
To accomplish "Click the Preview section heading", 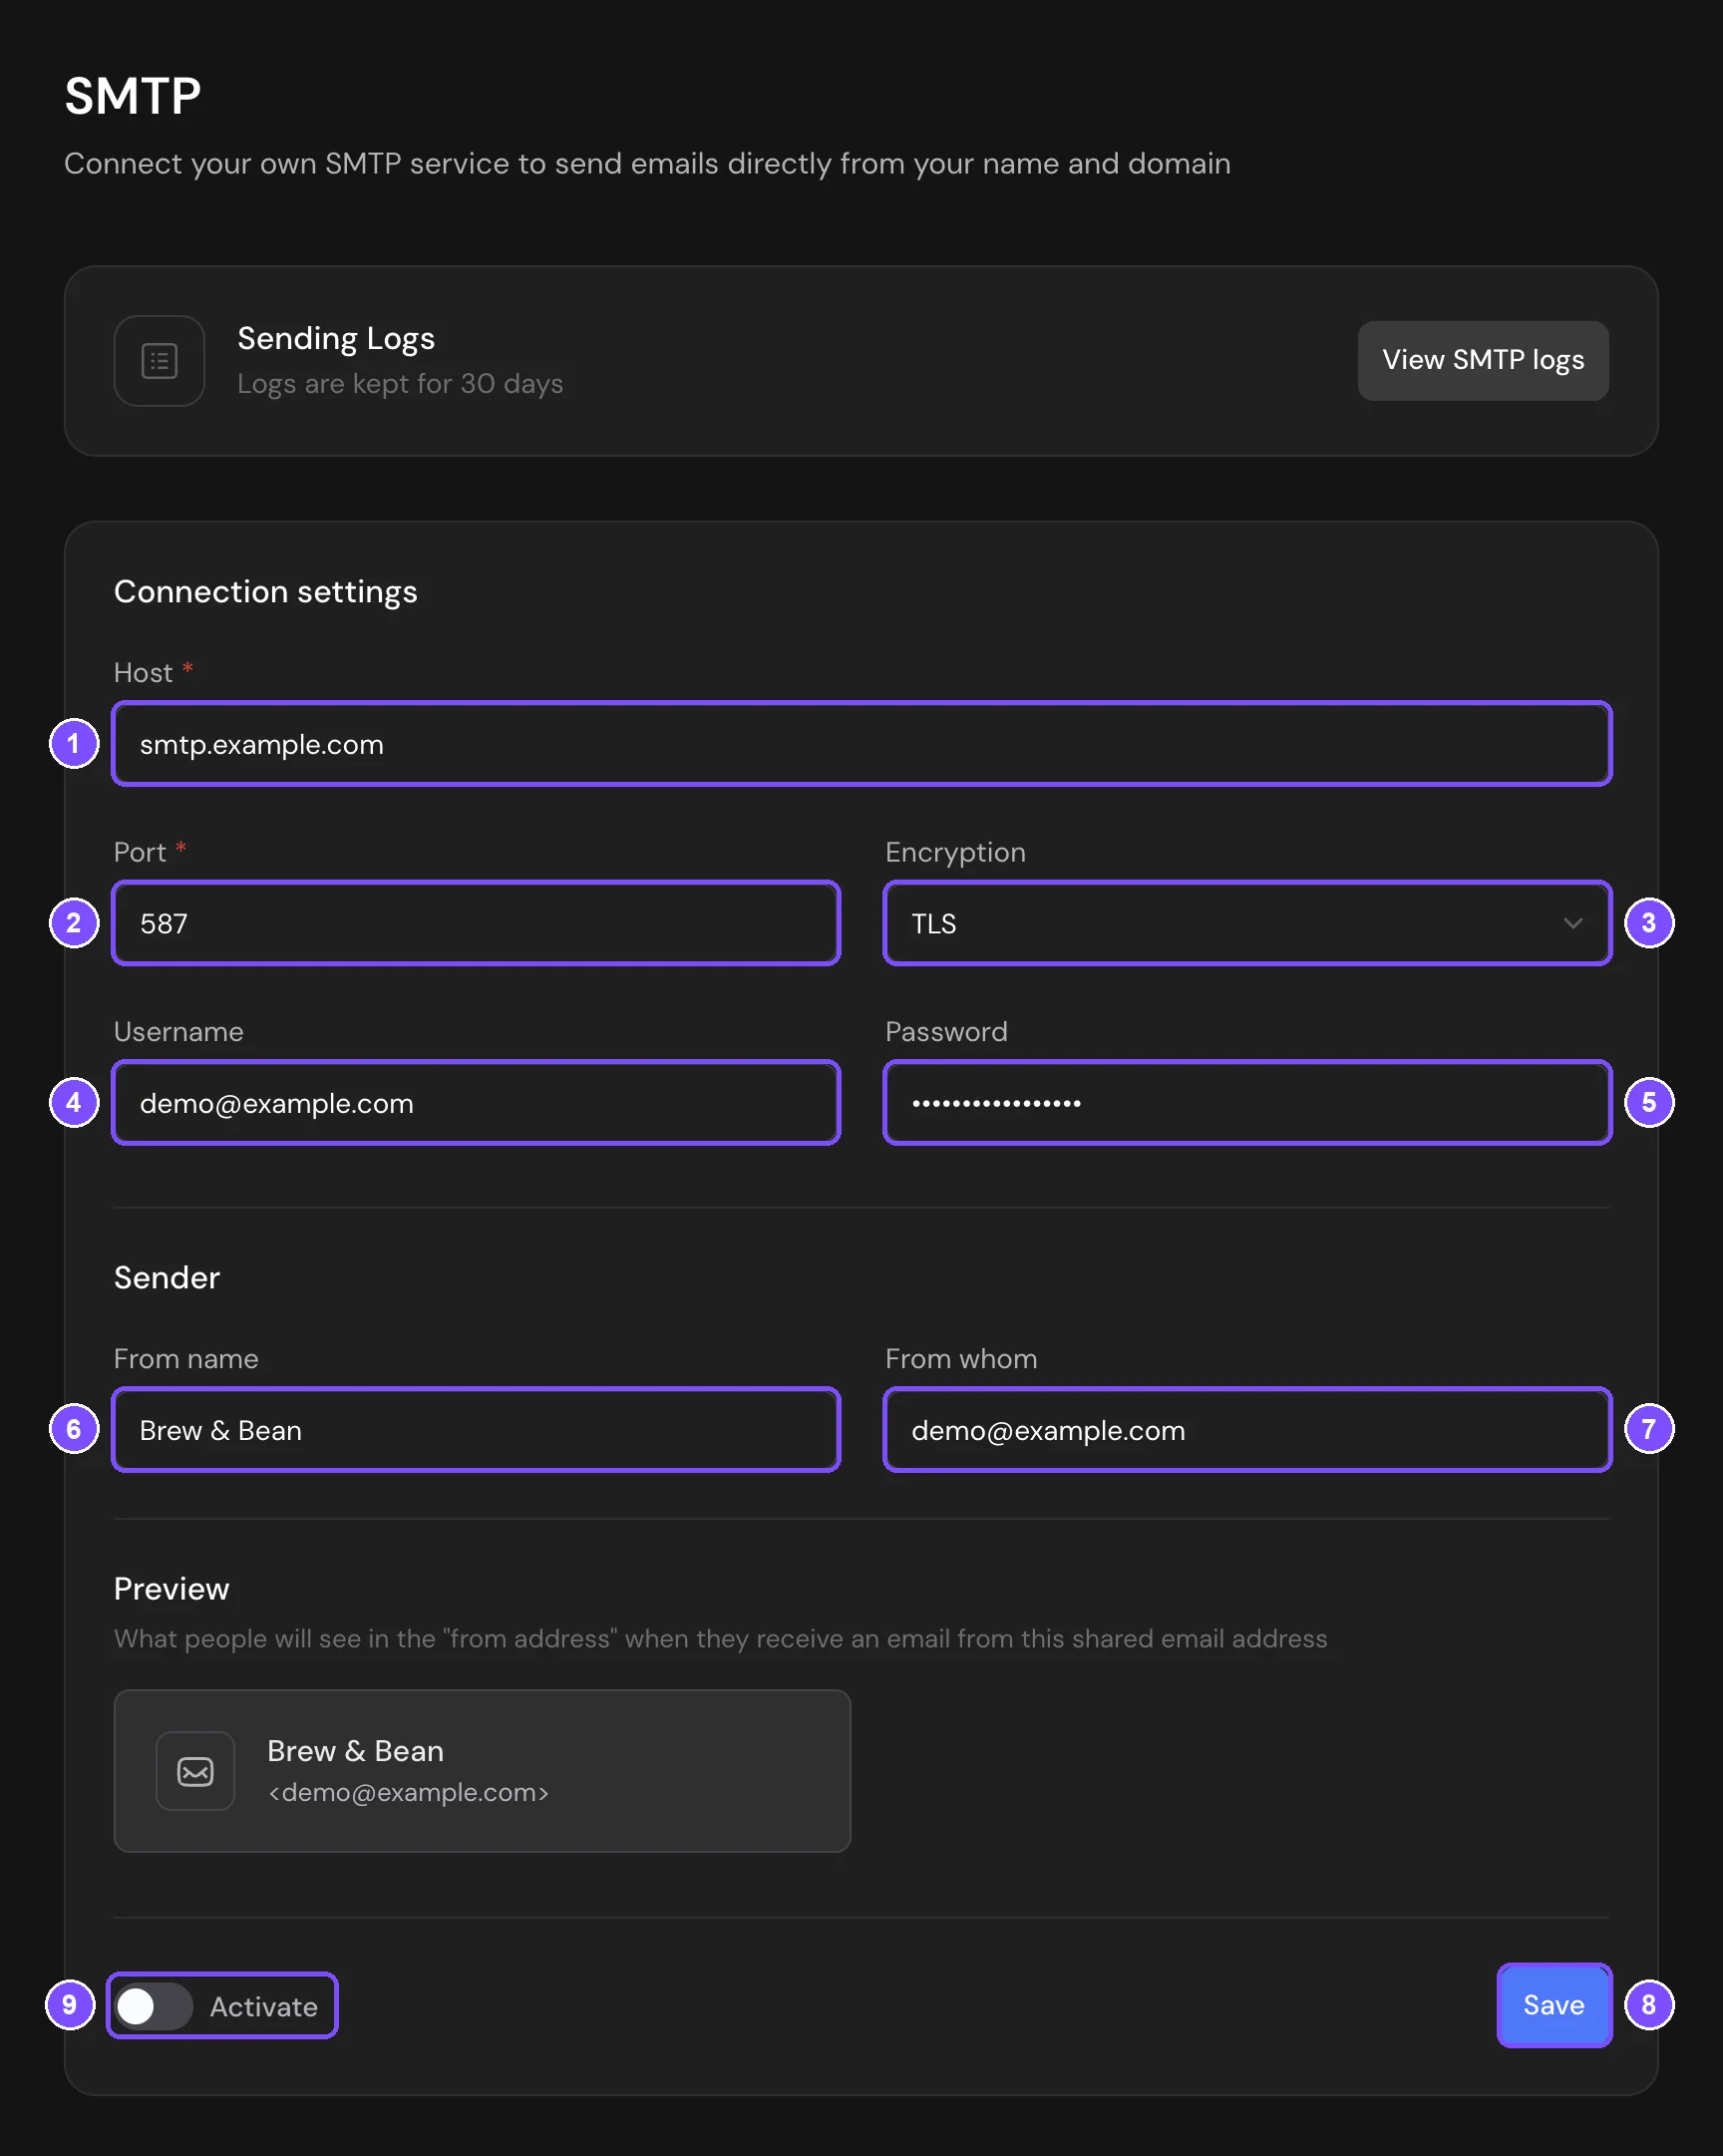I will pyautogui.click(x=171, y=1589).
